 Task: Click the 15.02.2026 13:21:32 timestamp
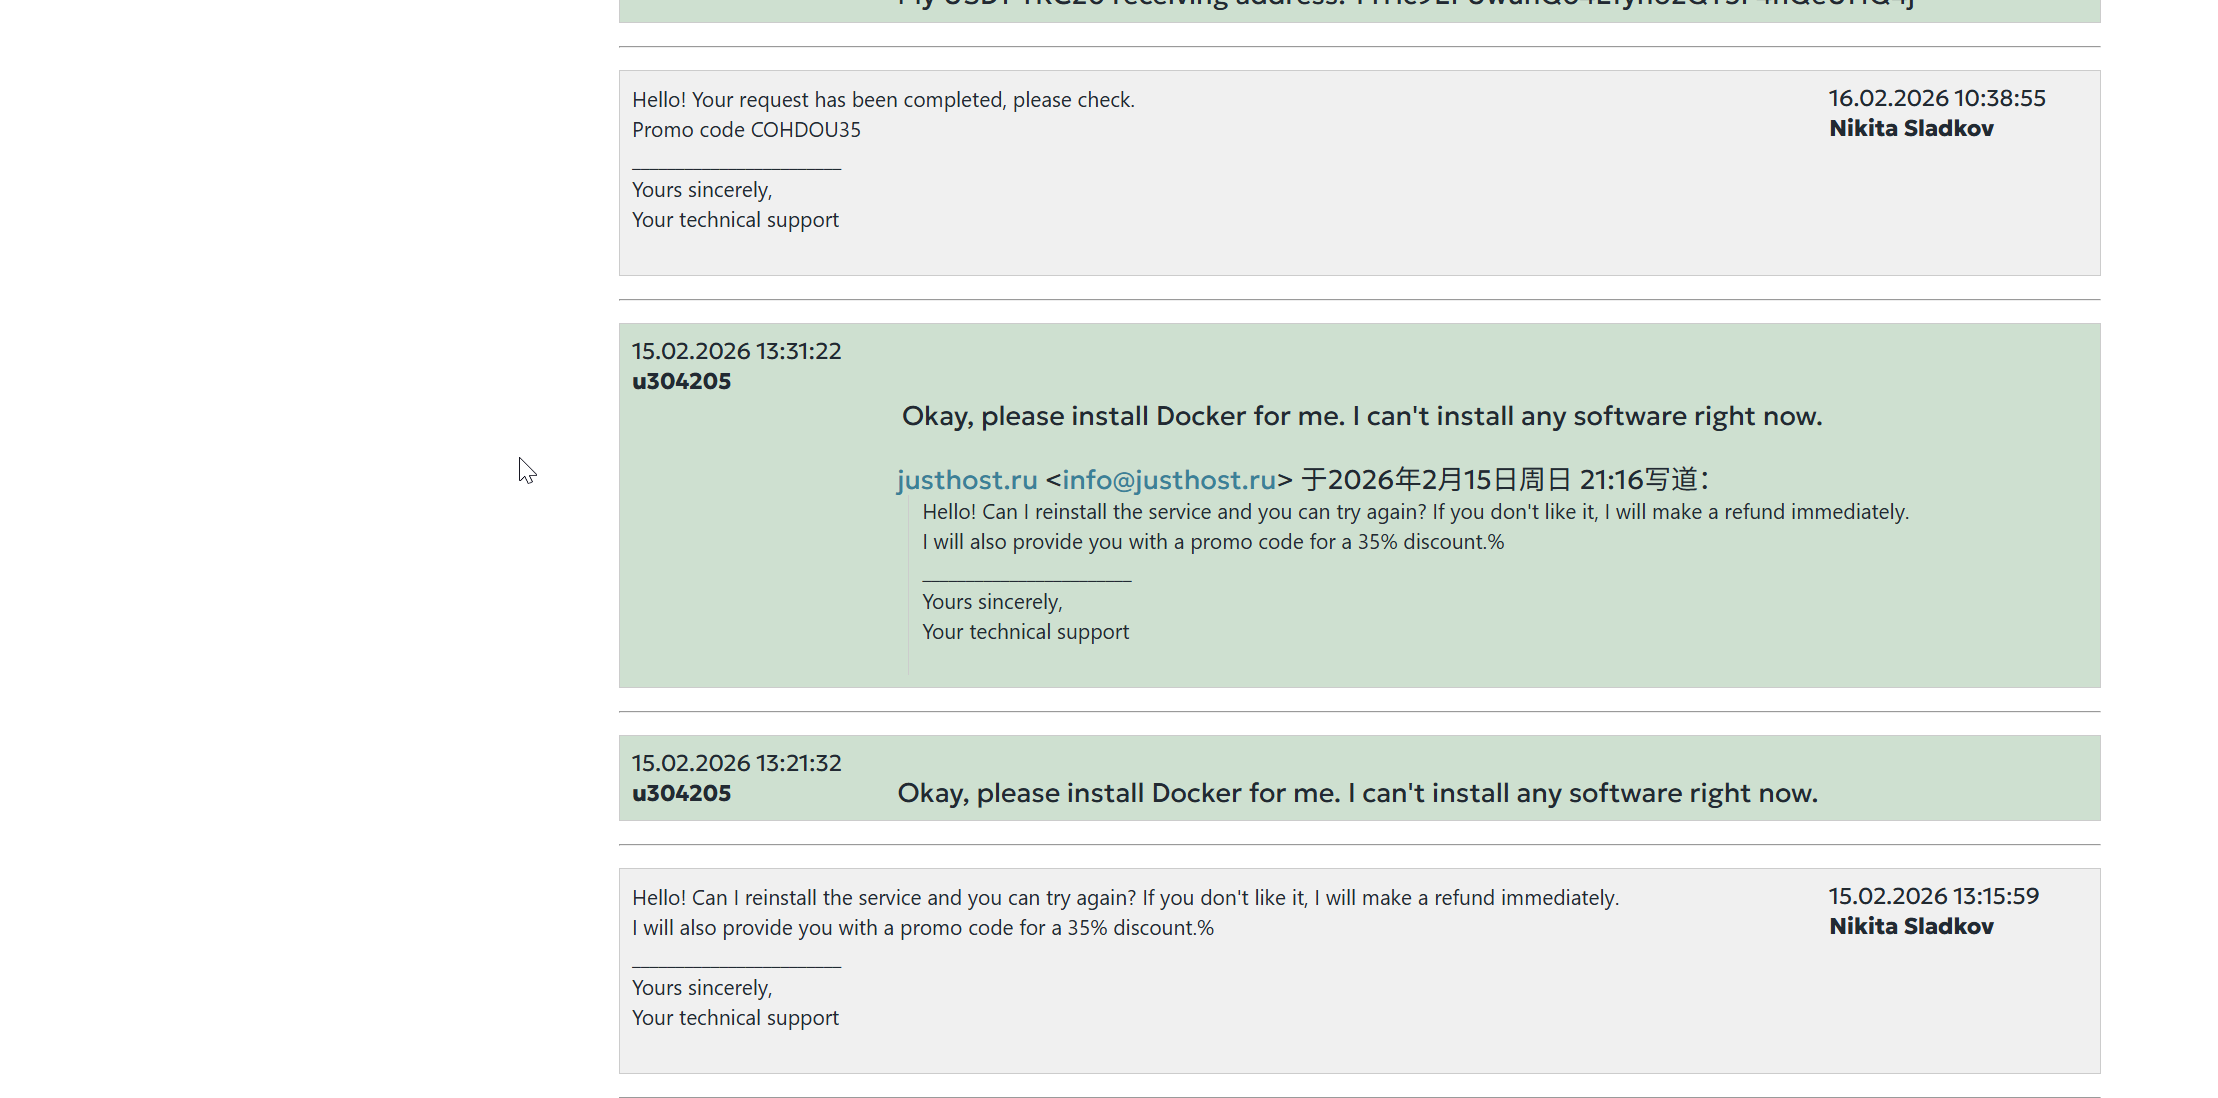(736, 763)
